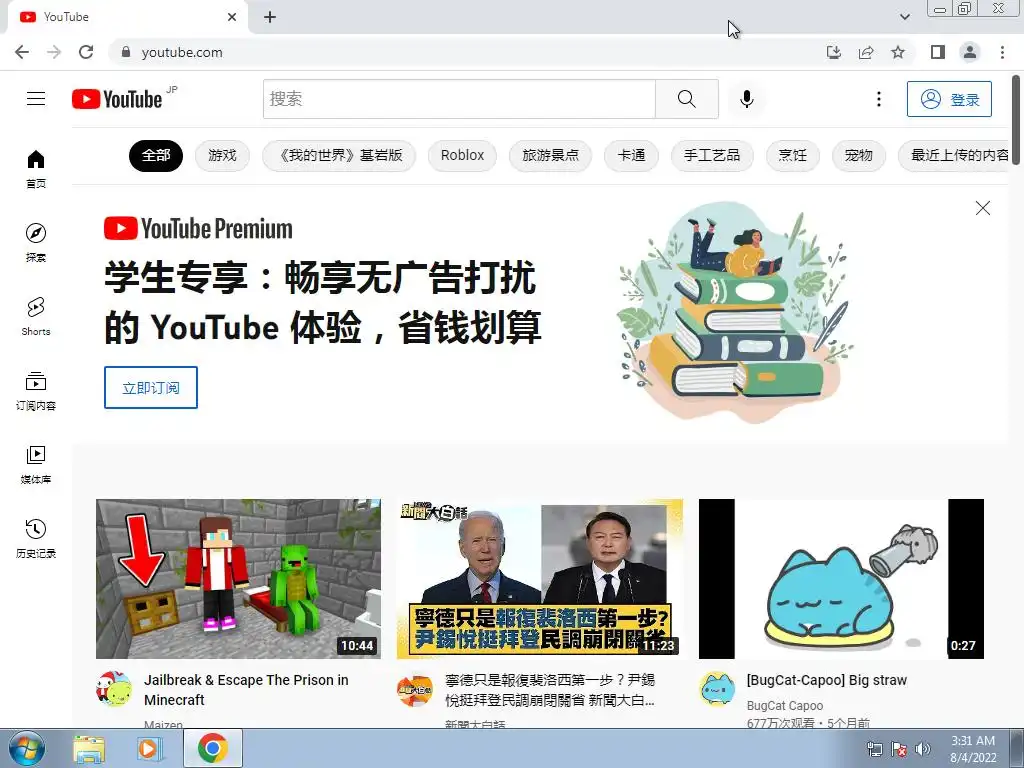The image size is (1024, 768).
Task: Select the 旅游景点 filter chip
Action: point(551,155)
